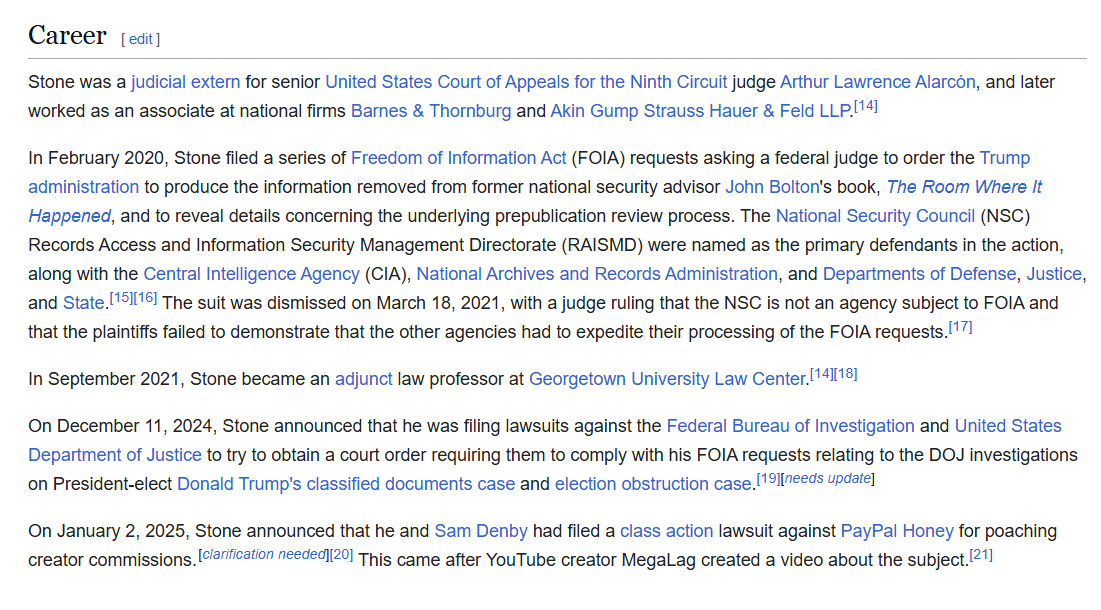Open the National Security Council link
The image size is (1101, 610).
(875, 216)
